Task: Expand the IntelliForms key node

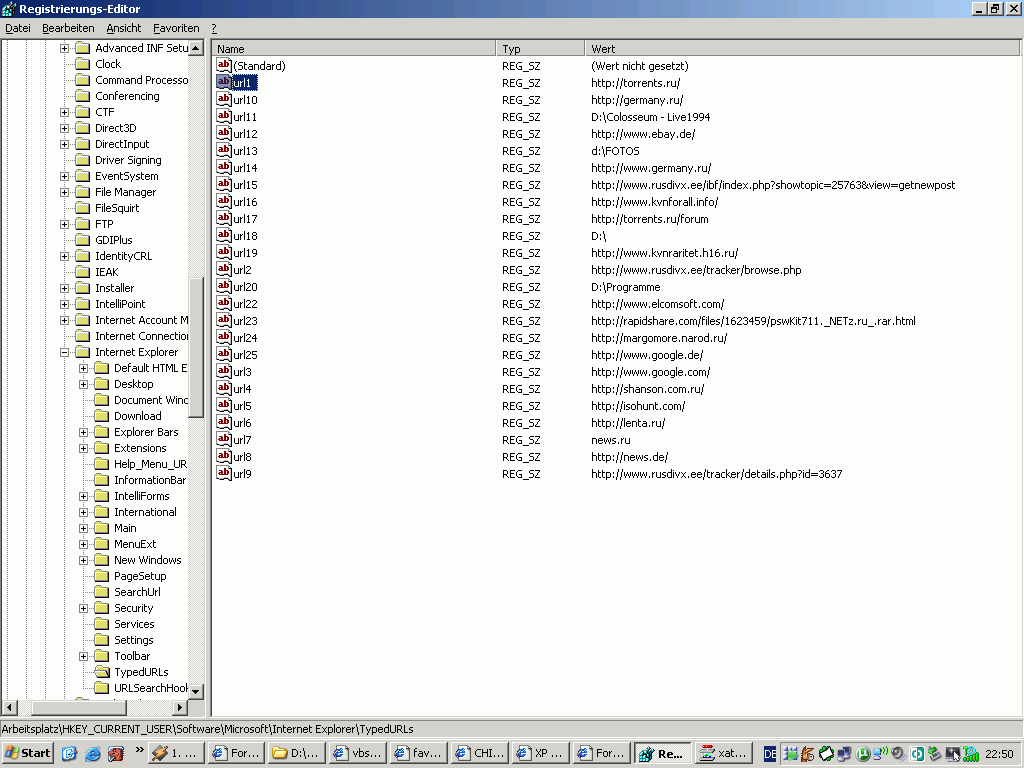Action: pos(84,496)
